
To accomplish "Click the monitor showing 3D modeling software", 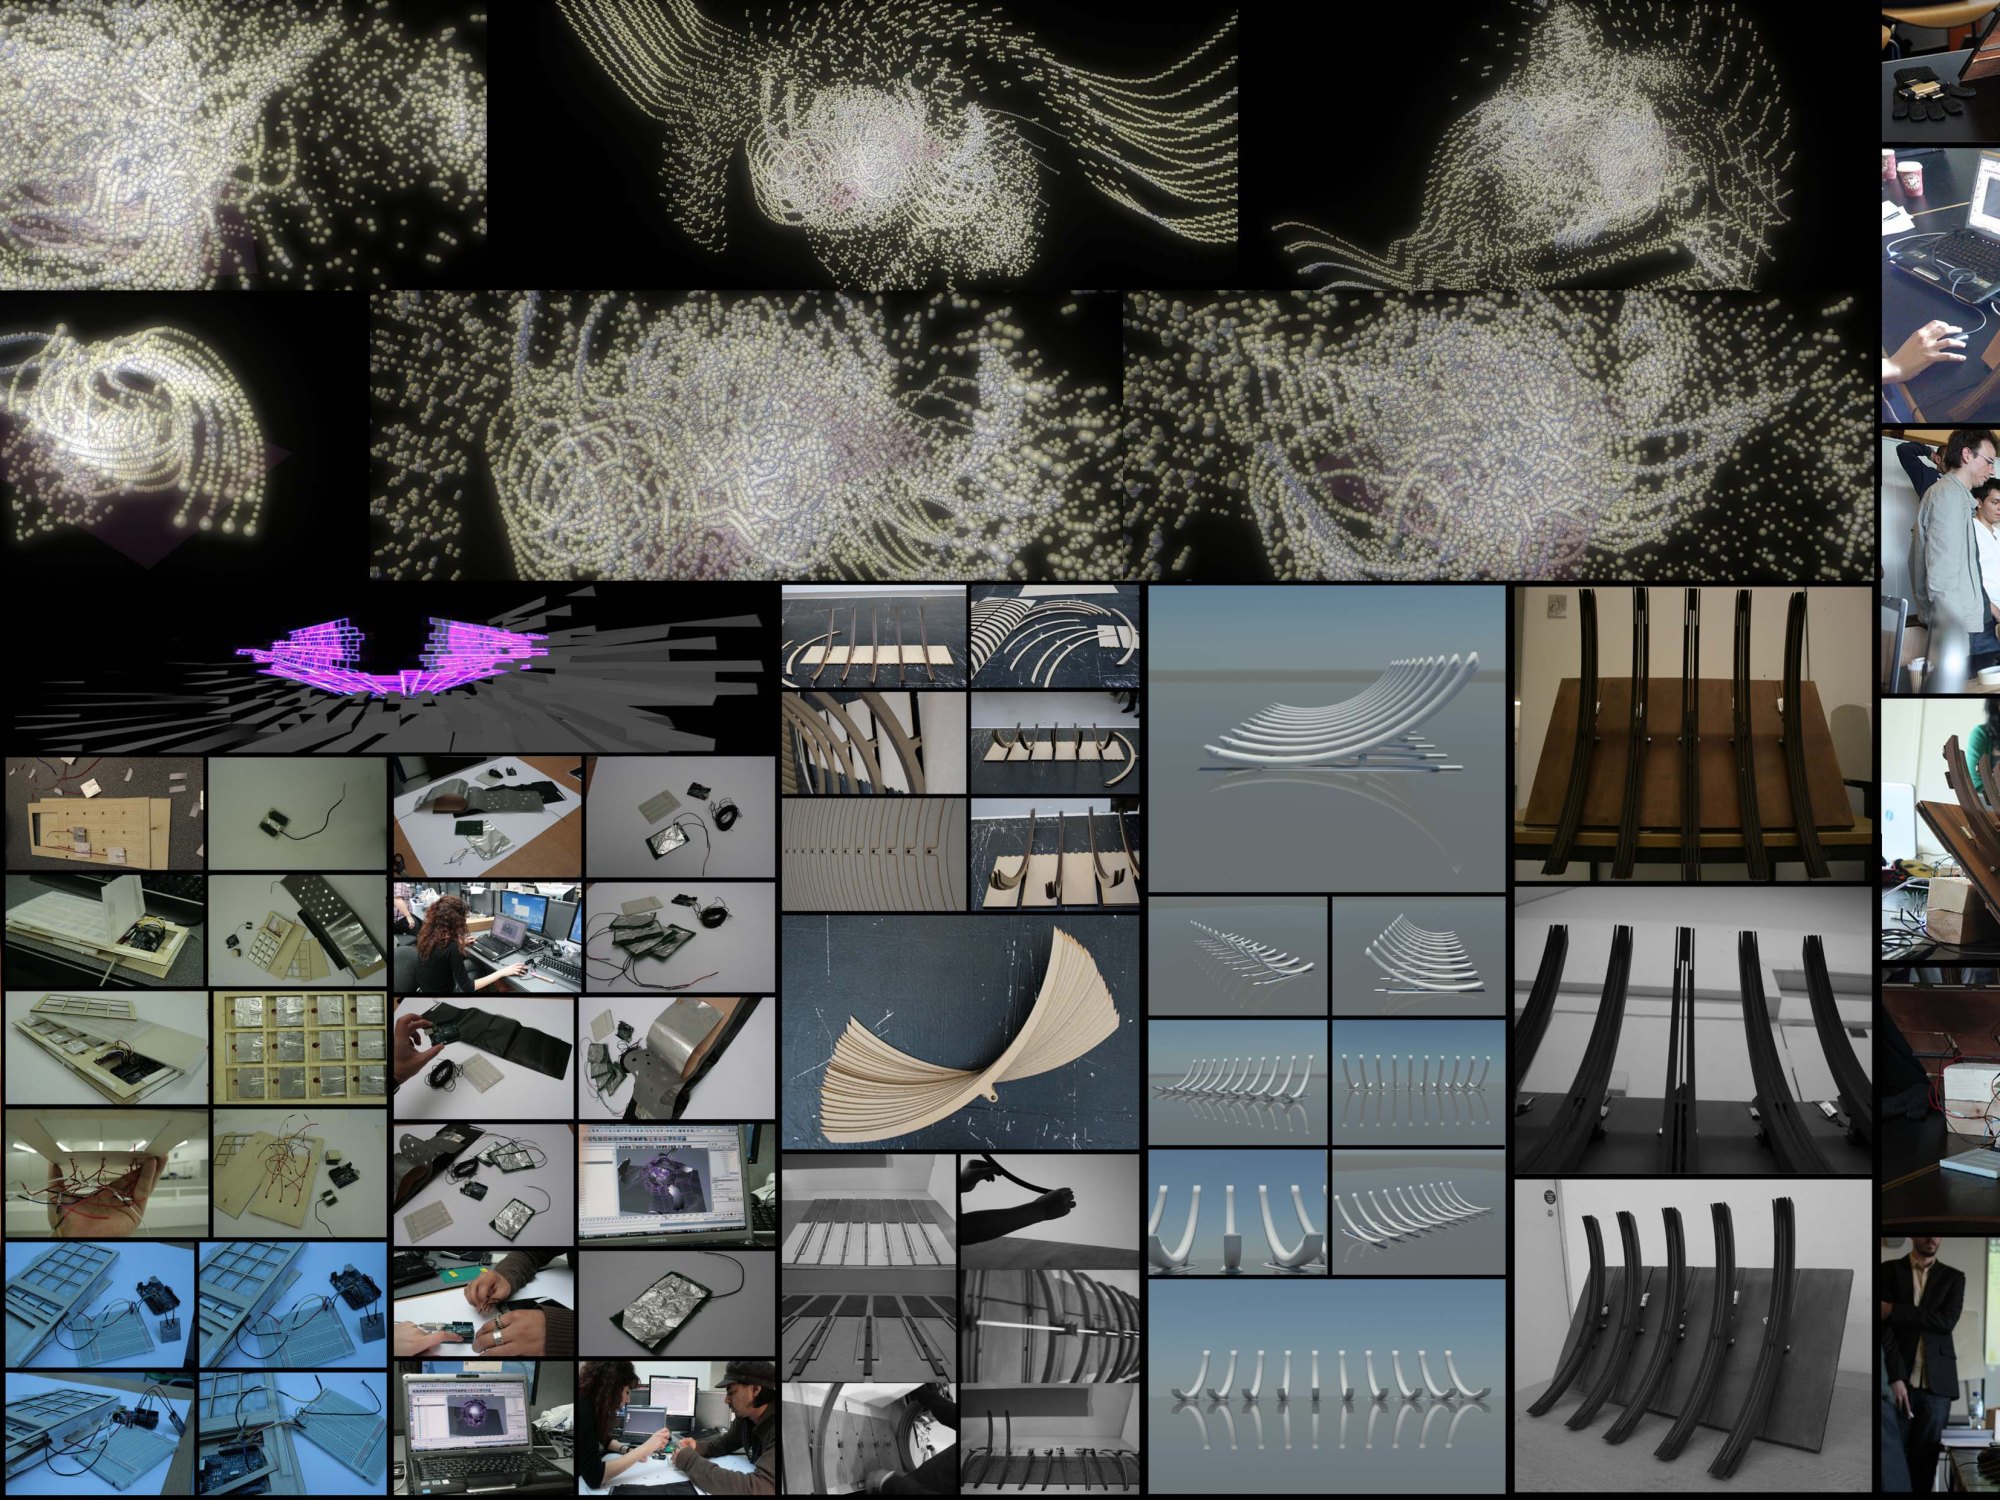I will pyautogui.click(x=676, y=1184).
